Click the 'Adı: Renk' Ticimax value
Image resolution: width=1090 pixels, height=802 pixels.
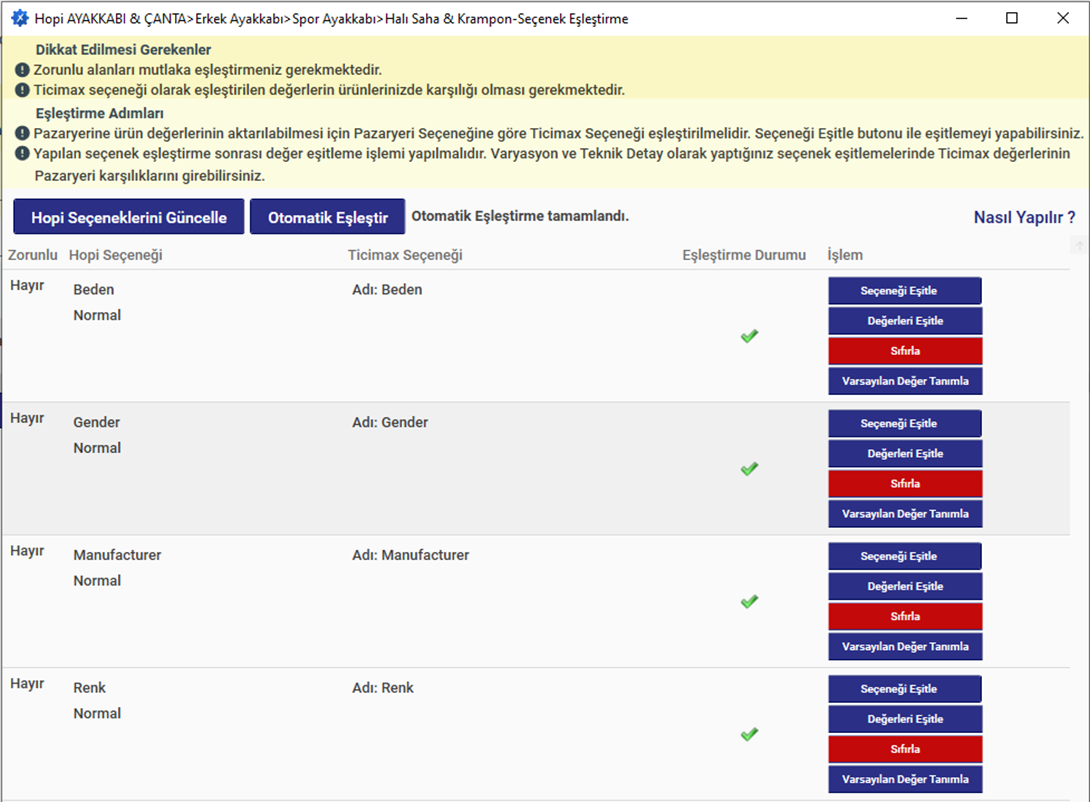pyautogui.click(x=382, y=687)
